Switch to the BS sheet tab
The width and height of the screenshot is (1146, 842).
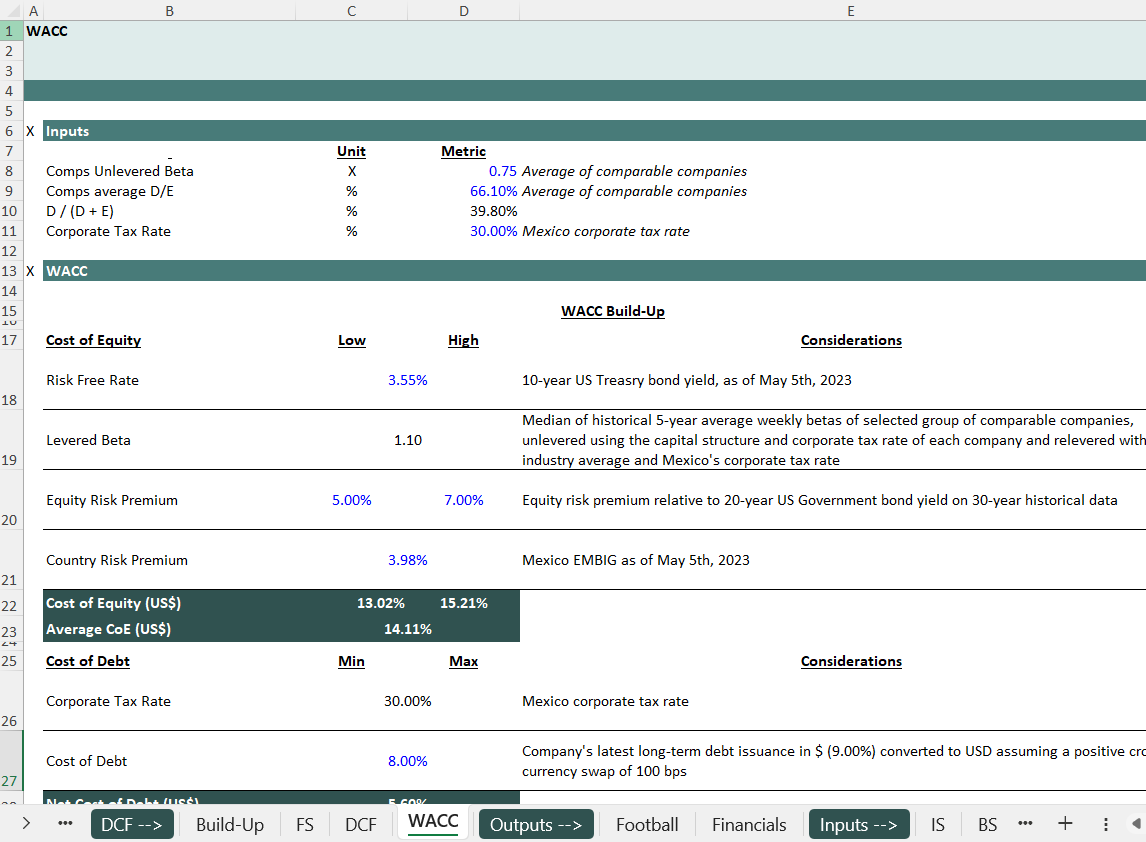987,824
